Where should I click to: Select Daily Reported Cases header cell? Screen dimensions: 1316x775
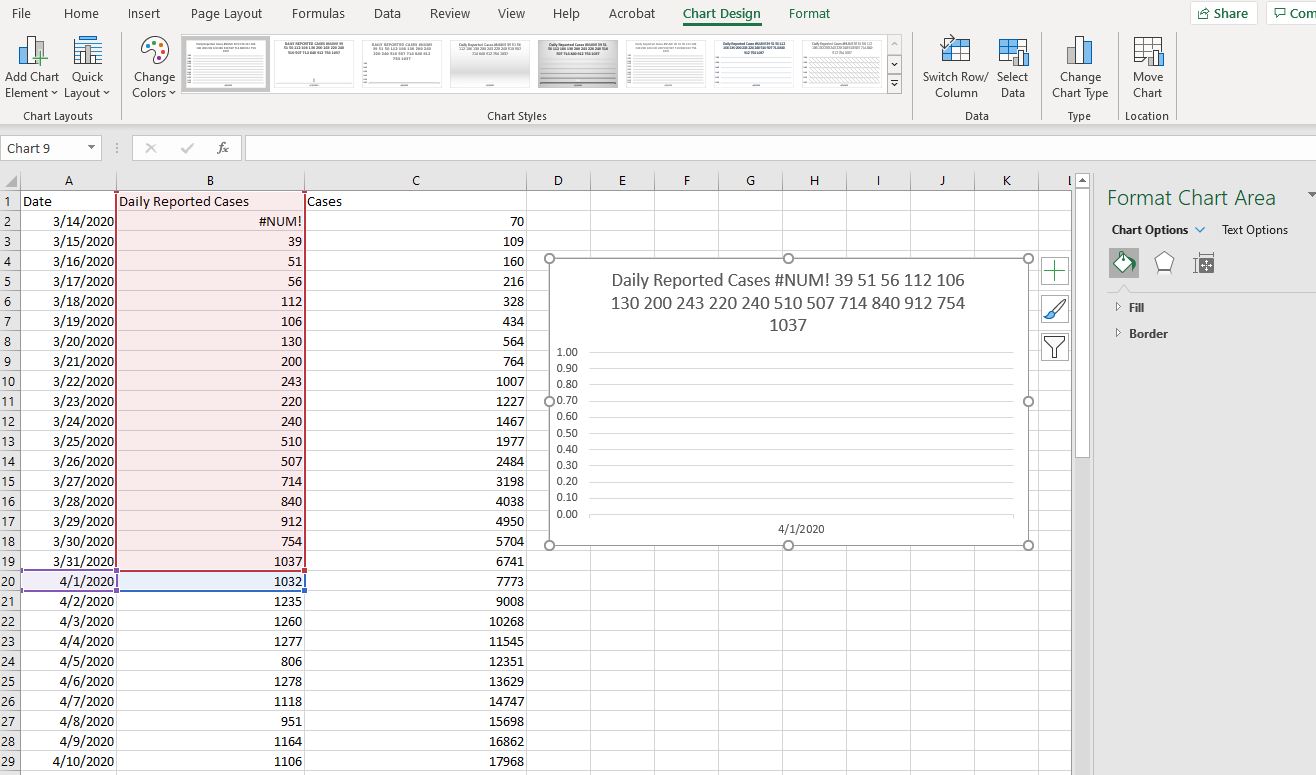(211, 201)
